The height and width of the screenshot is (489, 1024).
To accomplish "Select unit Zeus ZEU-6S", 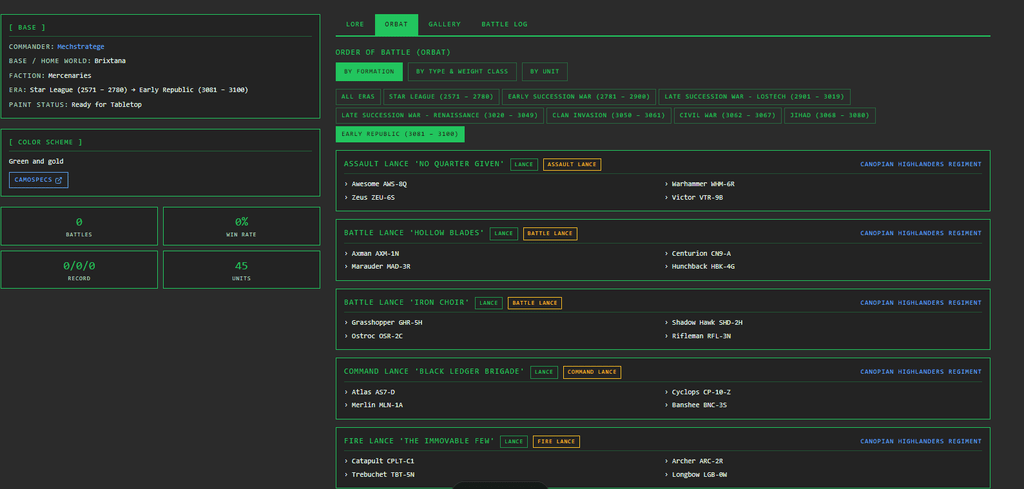I will coord(372,197).
